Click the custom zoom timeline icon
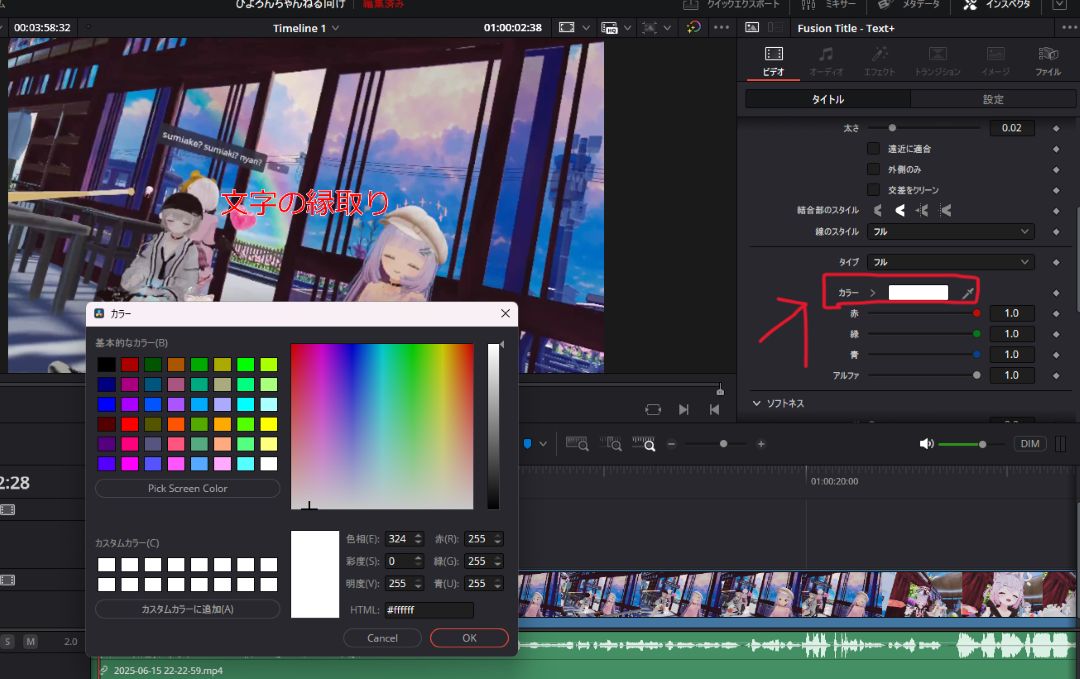The width and height of the screenshot is (1080, 679). click(x=646, y=443)
